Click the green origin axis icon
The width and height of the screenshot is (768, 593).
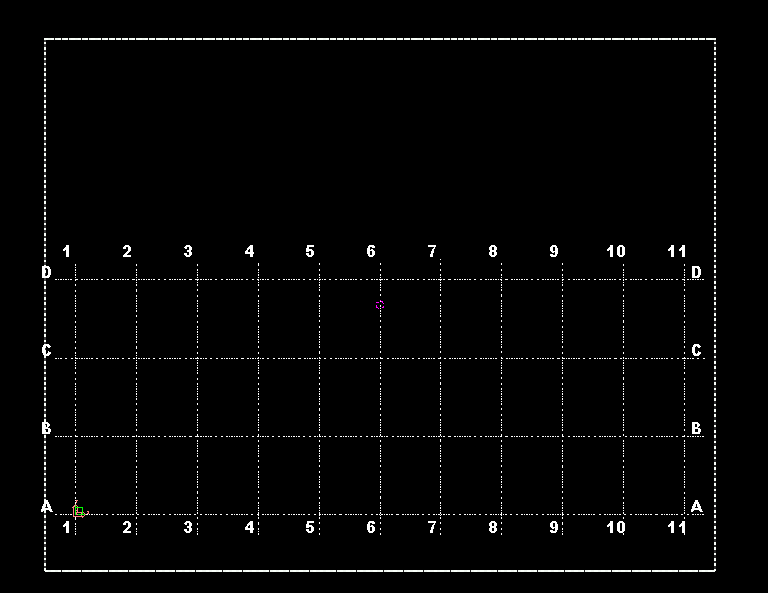(79, 511)
